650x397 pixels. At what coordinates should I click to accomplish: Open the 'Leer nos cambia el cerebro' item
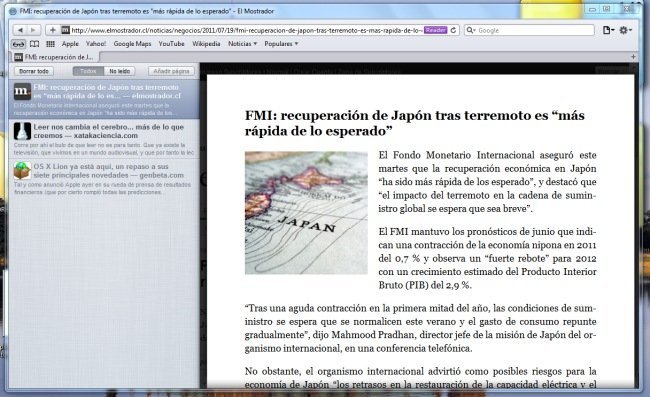104,139
